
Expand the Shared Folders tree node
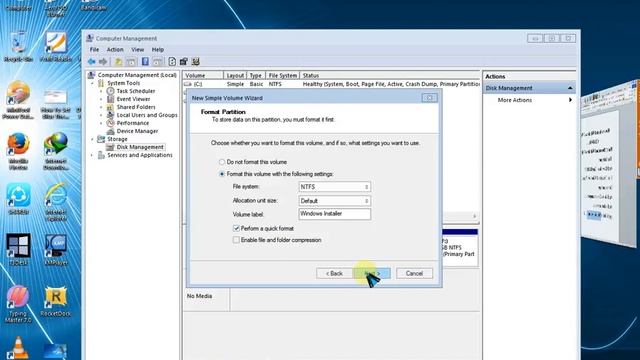(102, 107)
